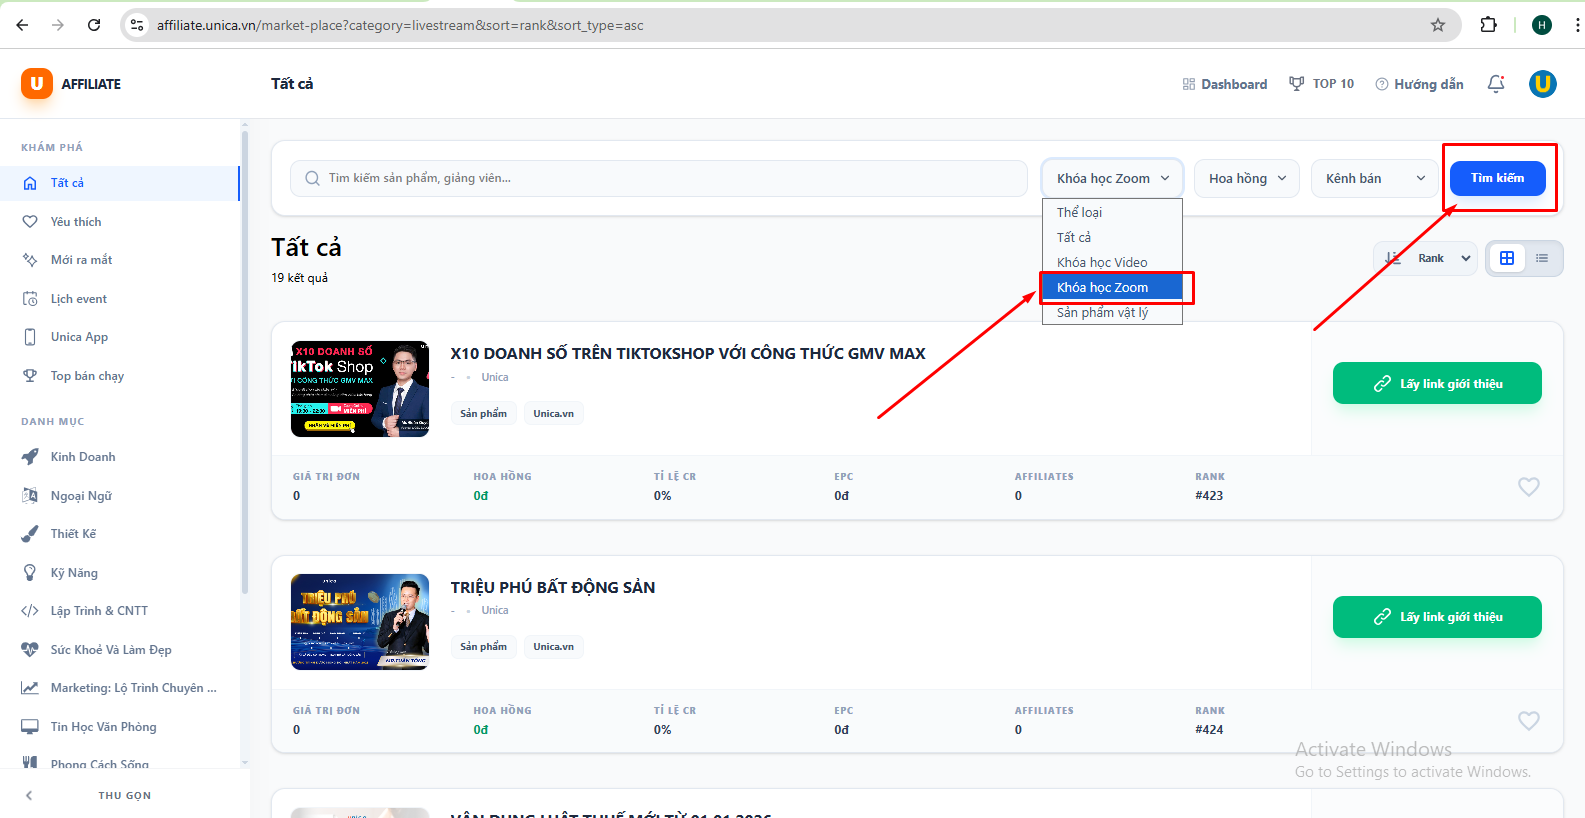Get referral link for TikTokShop course
Viewport: 1585px width, 818px height.
pyautogui.click(x=1436, y=383)
